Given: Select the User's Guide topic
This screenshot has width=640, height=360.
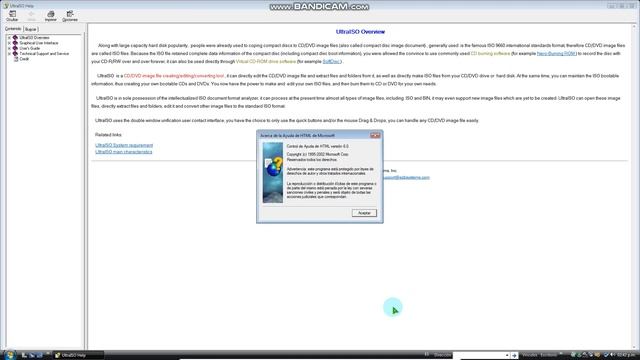Looking at the screenshot, I should click(x=30, y=48).
